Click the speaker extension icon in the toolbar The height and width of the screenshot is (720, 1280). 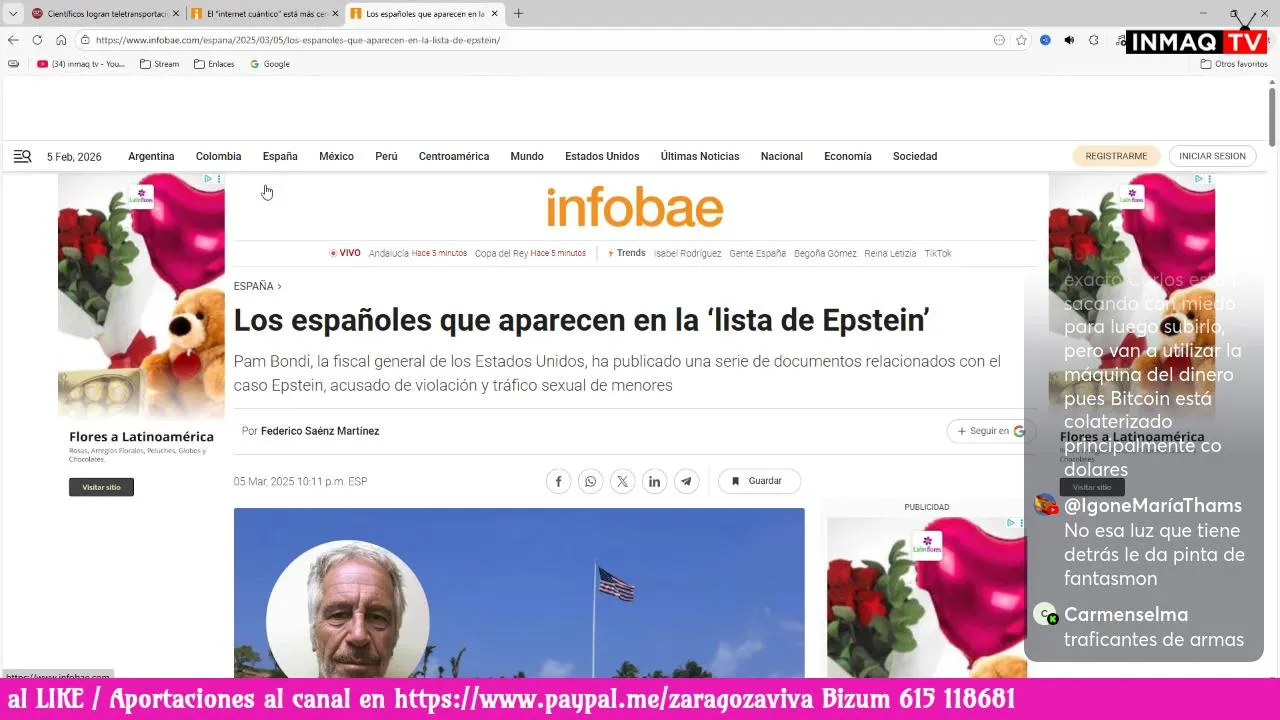click(1069, 40)
